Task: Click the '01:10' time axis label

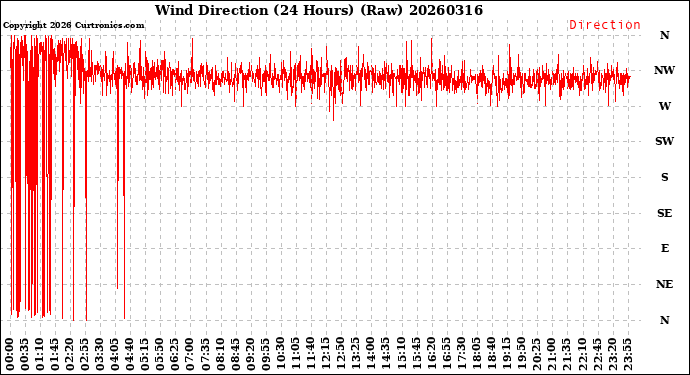Action: point(40,354)
